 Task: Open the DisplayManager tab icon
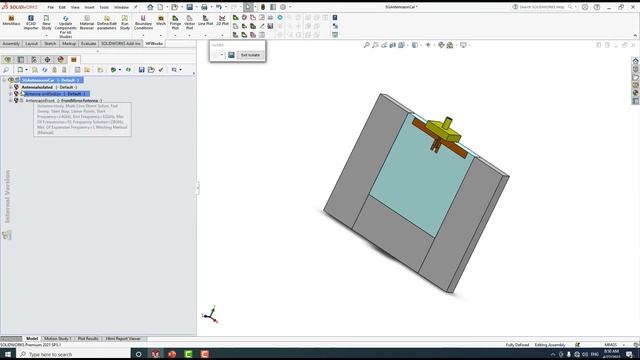click(x=61, y=60)
